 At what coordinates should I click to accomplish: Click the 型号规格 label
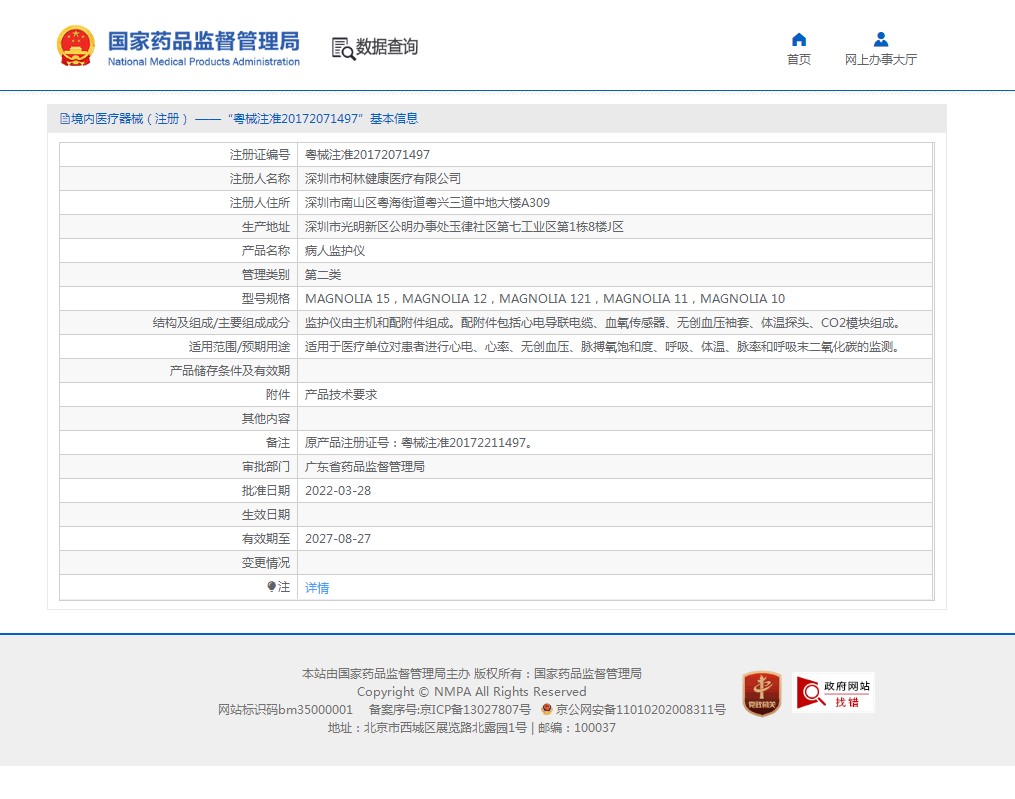(265, 298)
